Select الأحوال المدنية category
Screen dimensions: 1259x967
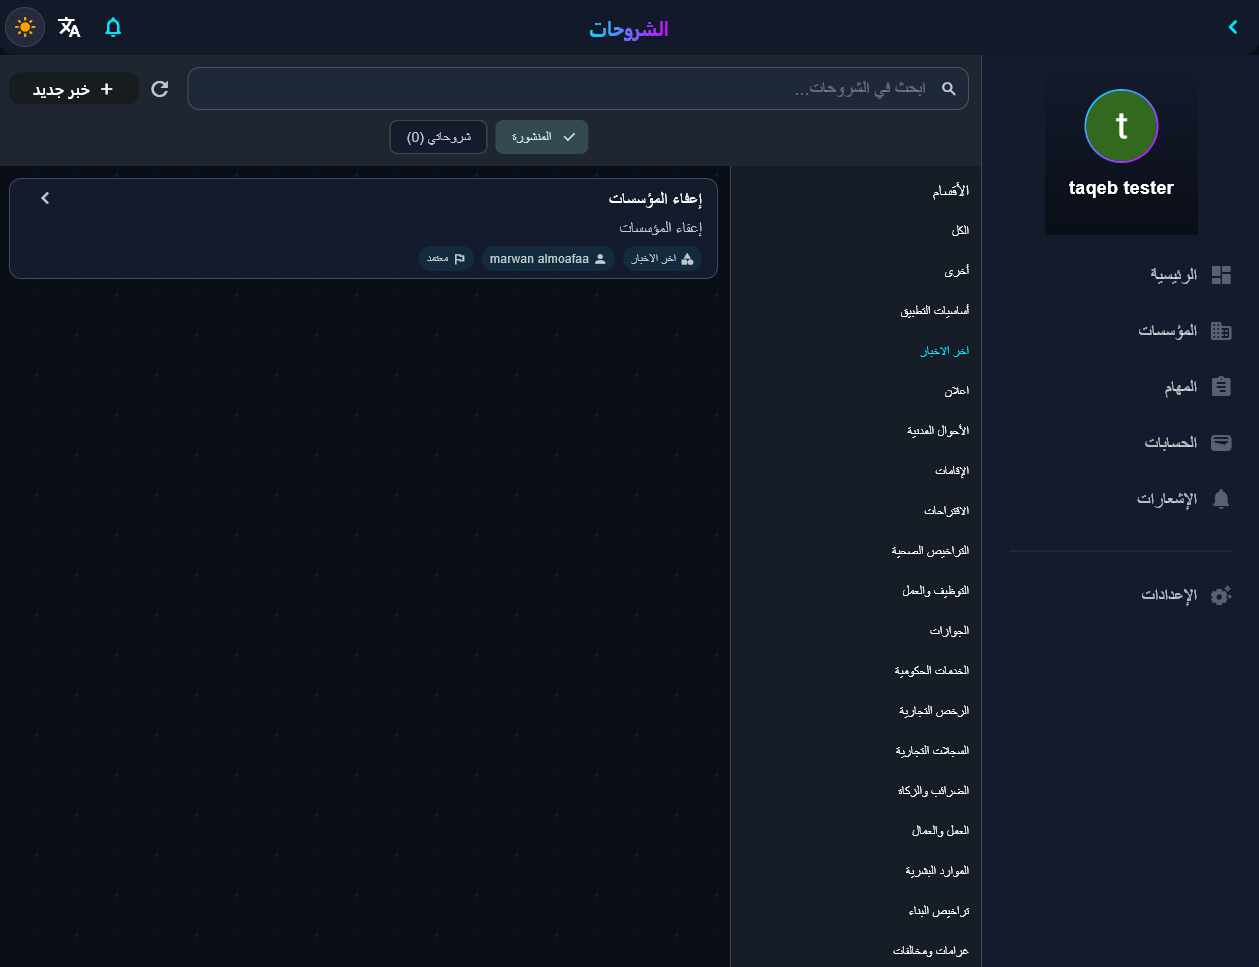[938, 430]
